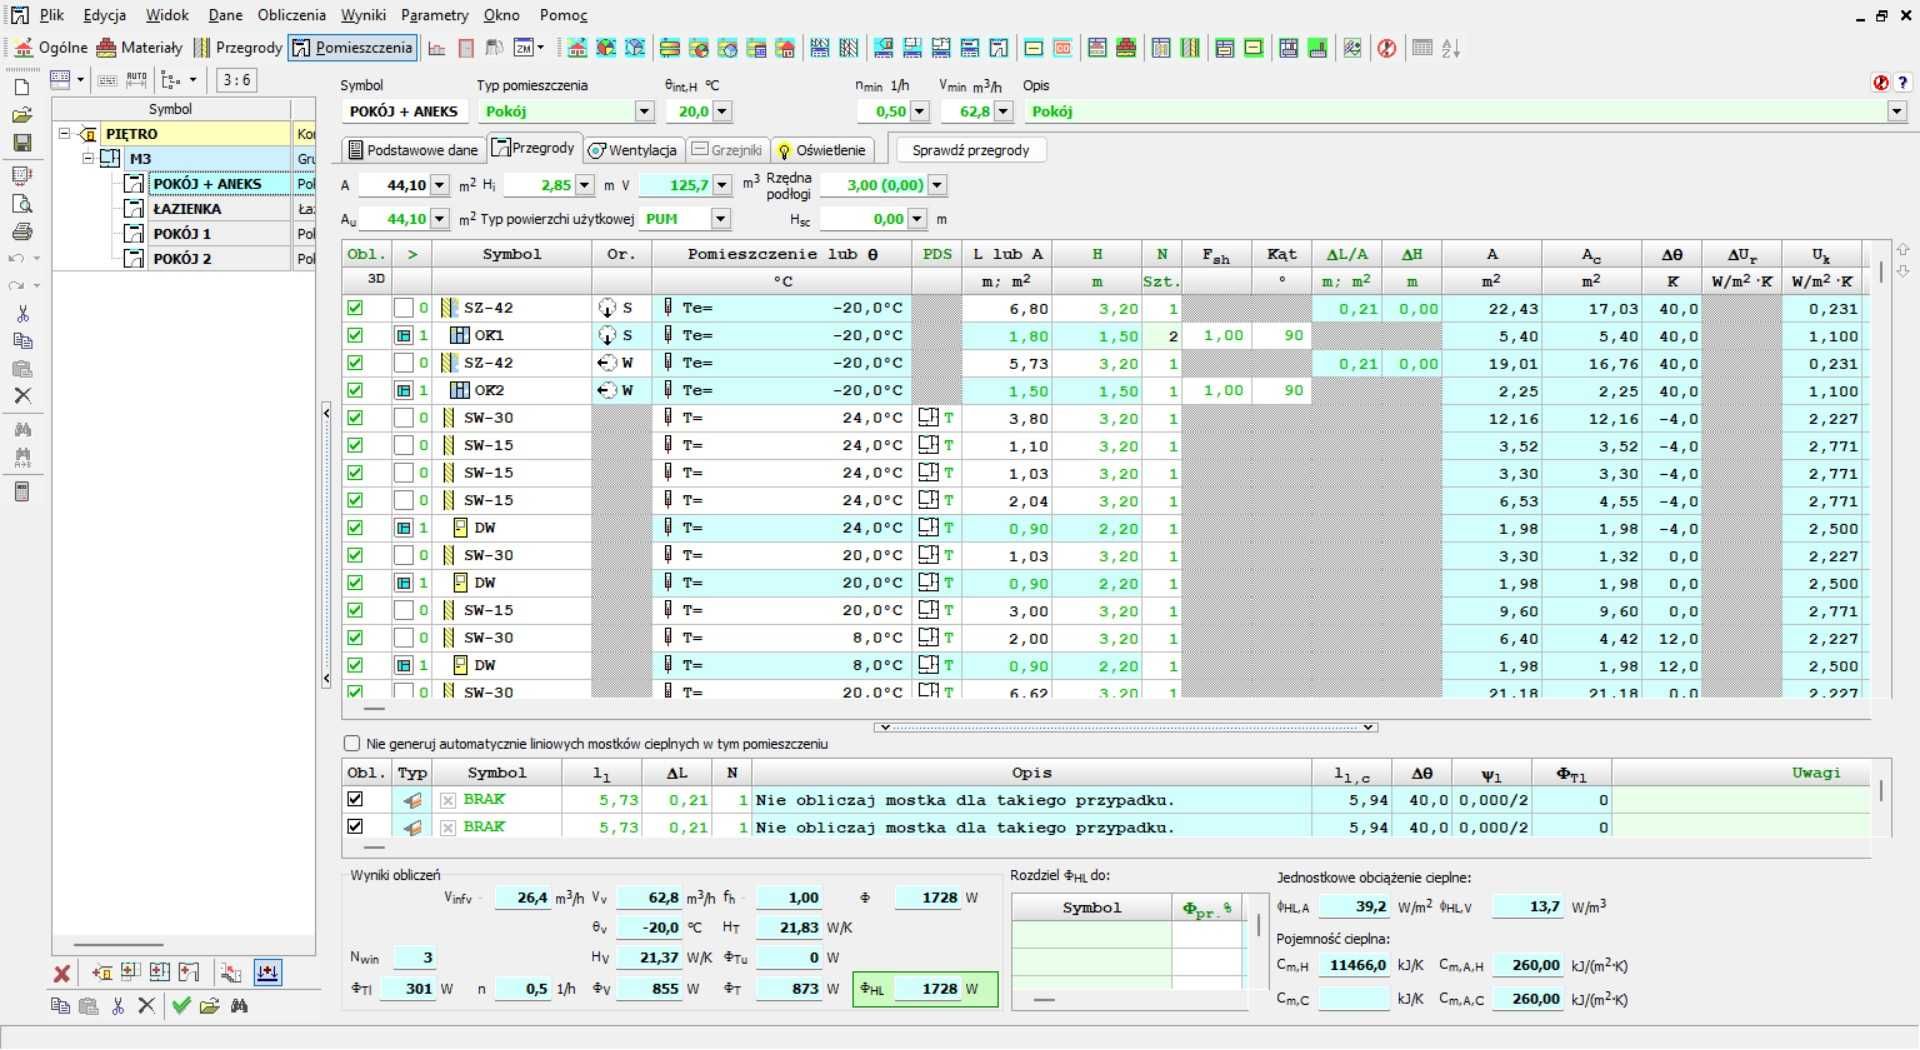1920x1050 pixels.
Task: Click the red door icon in toolbar
Action: click(x=466, y=48)
